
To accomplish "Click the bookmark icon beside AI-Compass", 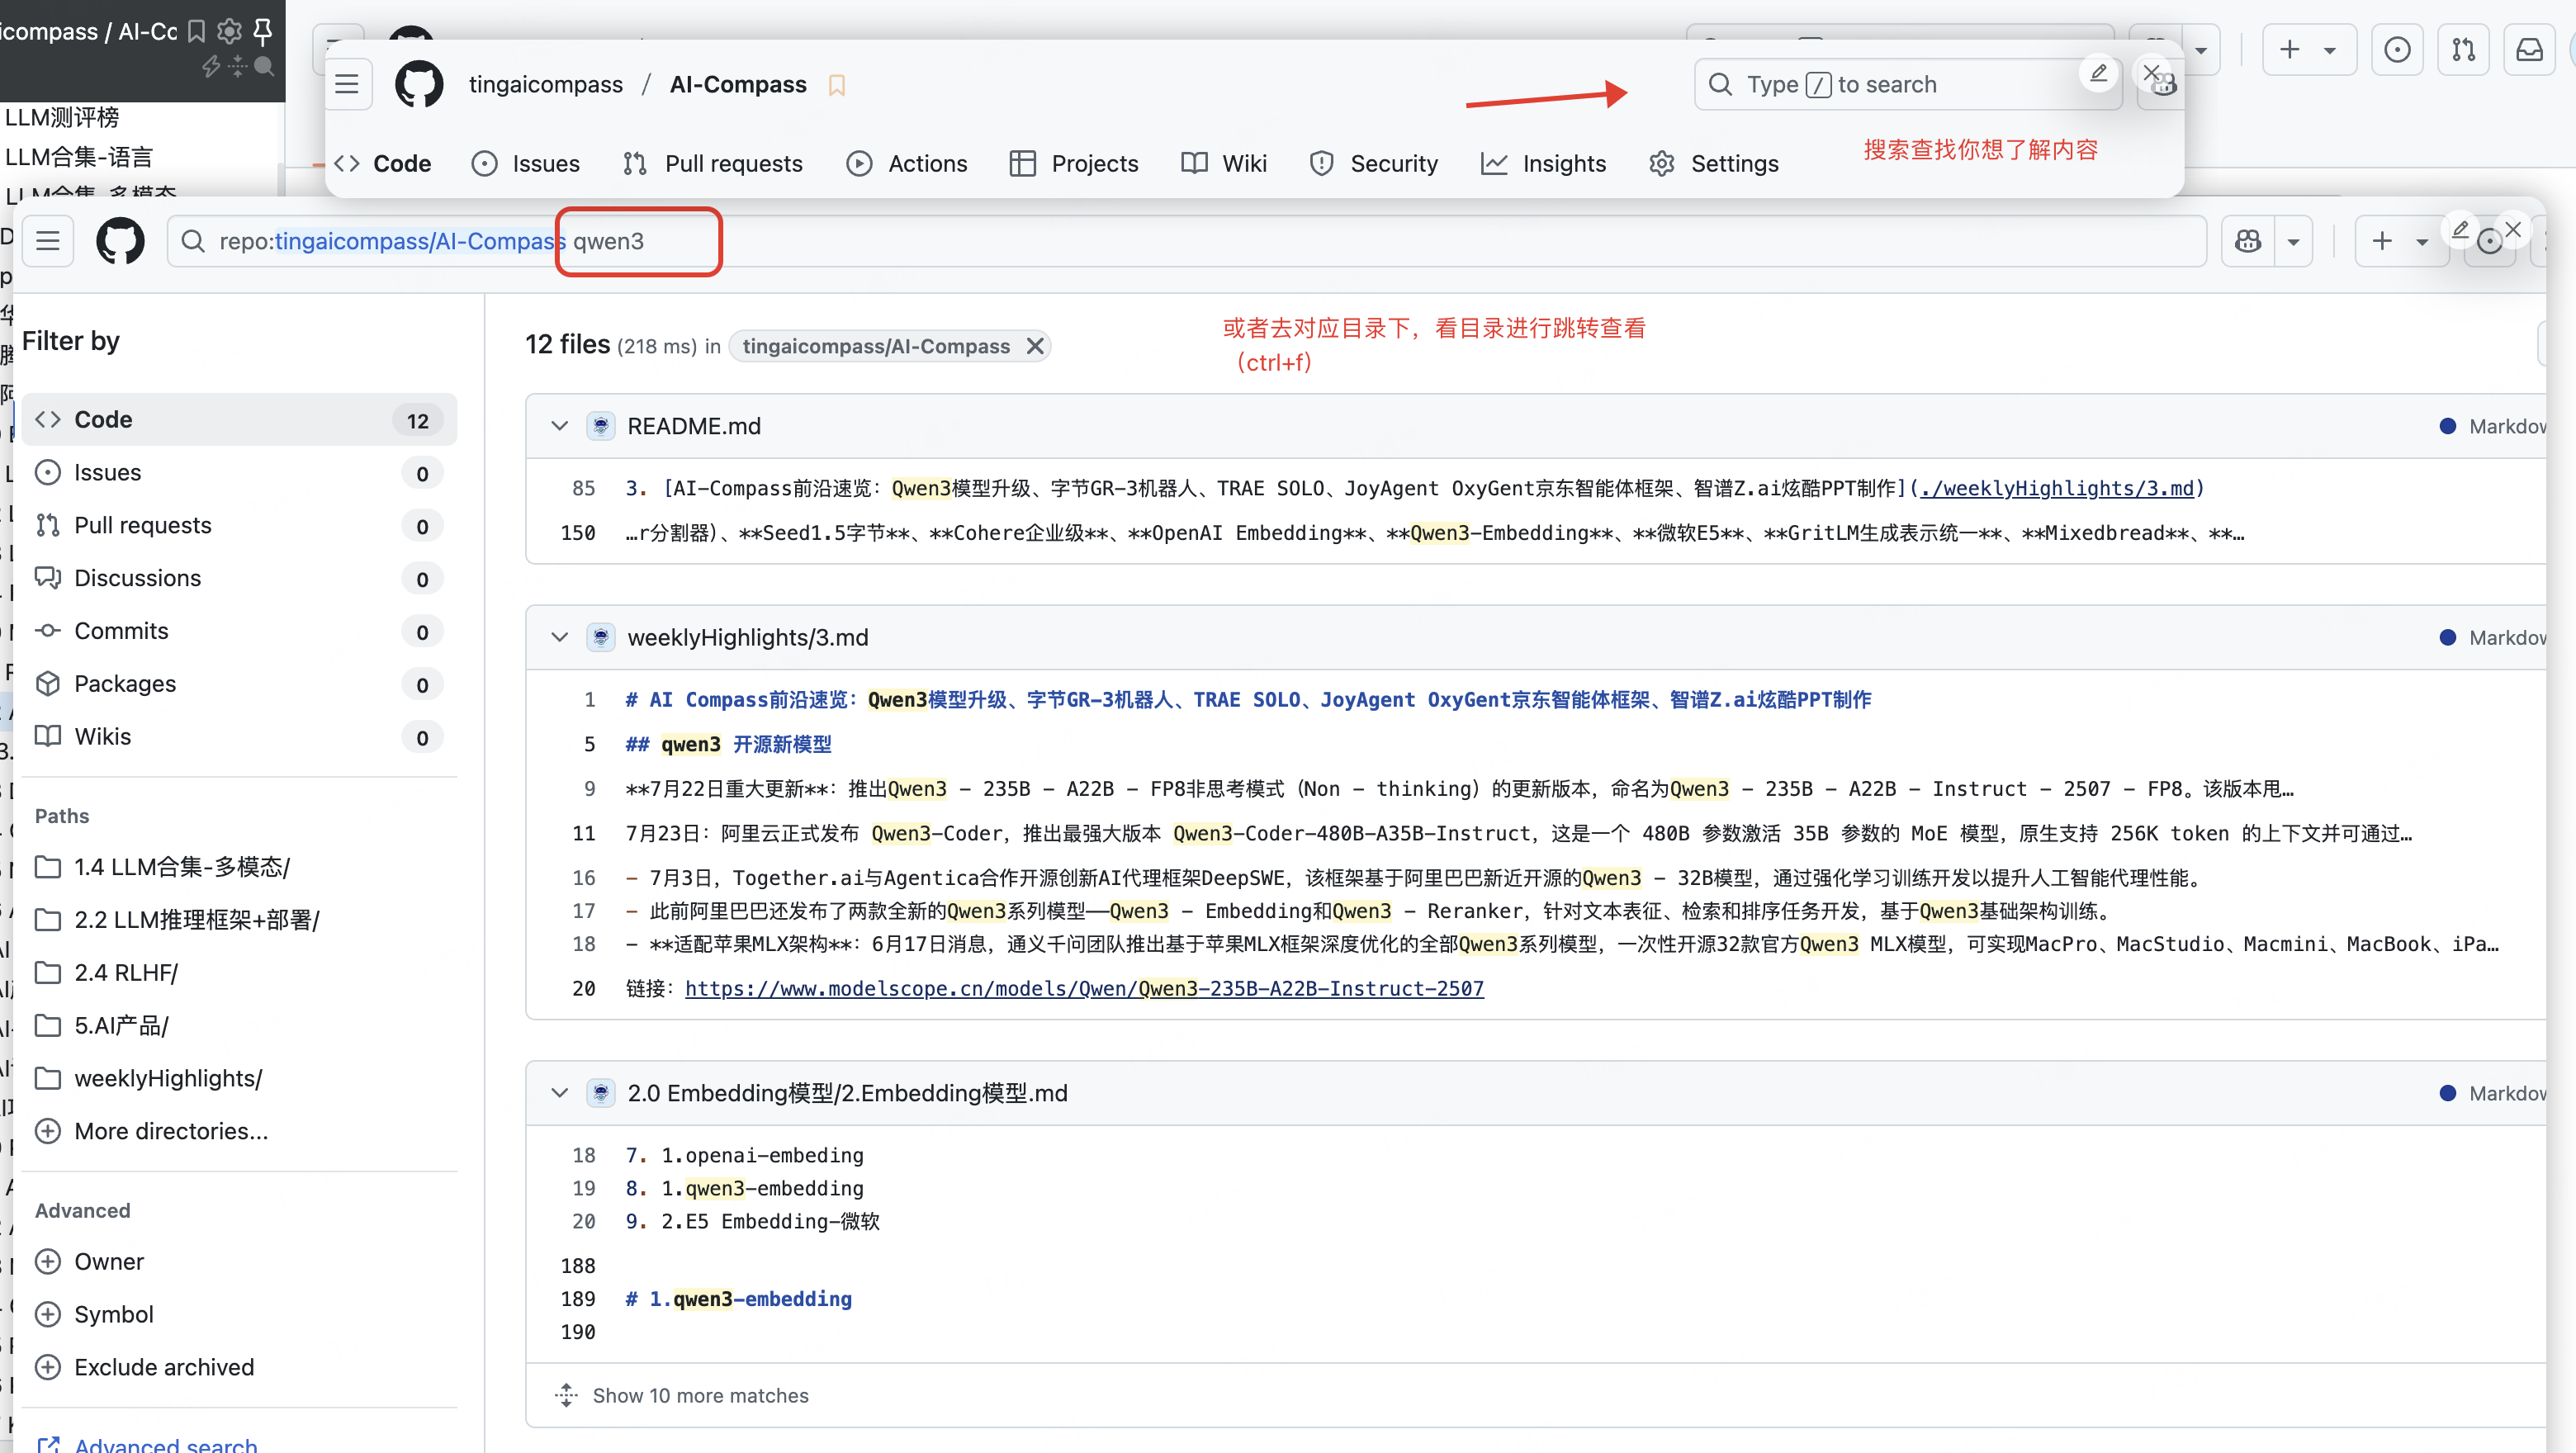I will pyautogui.click(x=837, y=86).
